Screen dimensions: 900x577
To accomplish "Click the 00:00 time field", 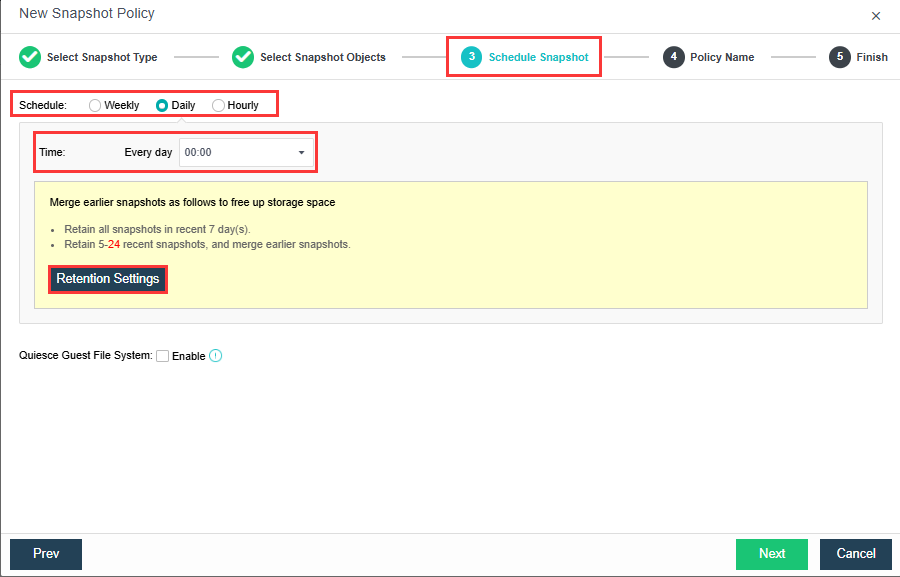I will (235, 153).
